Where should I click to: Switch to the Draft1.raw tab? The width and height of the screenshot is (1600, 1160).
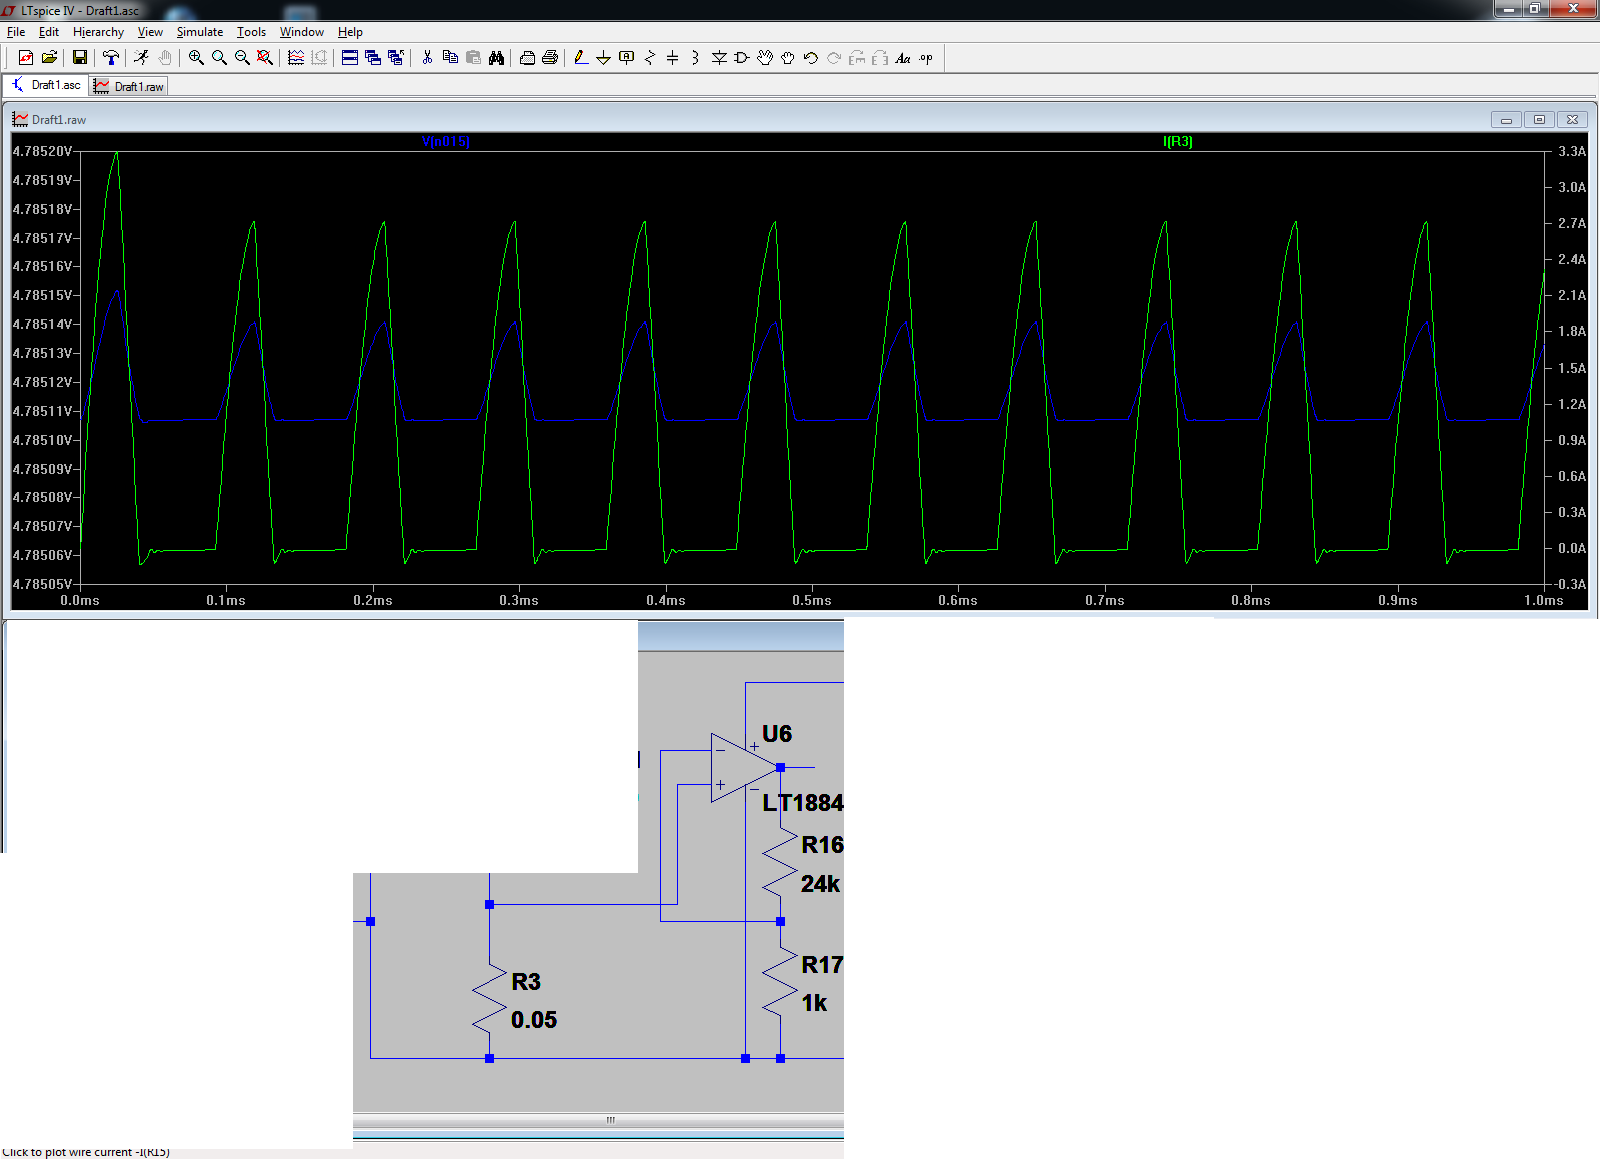(129, 87)
